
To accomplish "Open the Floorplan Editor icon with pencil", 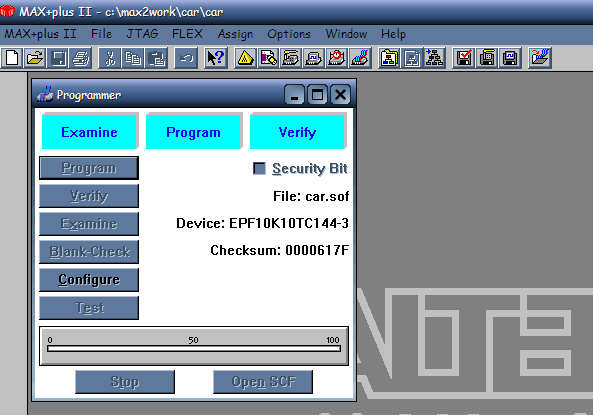I will pyautogui.click(x=268, y=58).
